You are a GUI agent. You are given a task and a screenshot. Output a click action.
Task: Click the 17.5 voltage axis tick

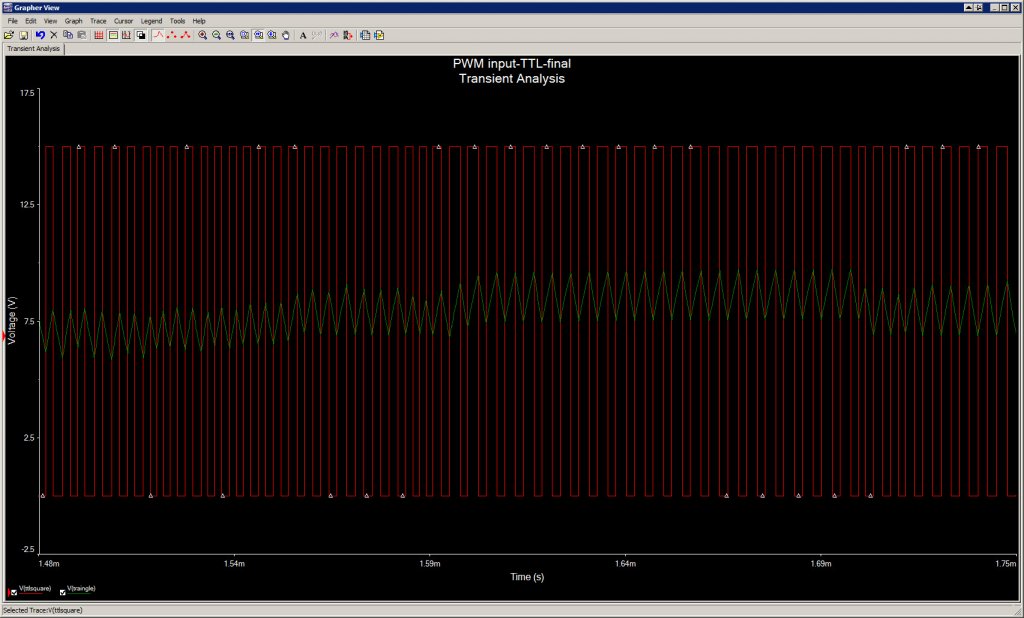27,93
